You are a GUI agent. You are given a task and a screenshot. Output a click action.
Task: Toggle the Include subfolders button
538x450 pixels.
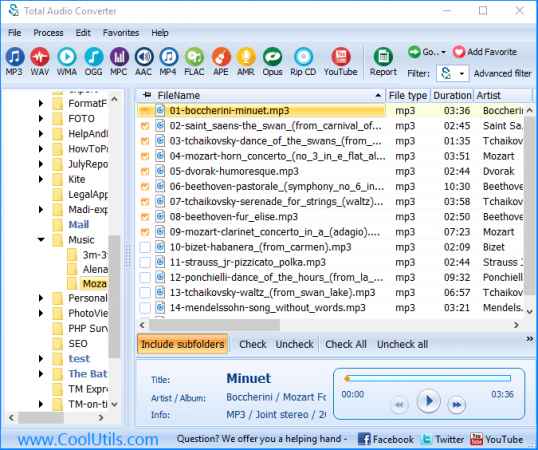coord(183,344)
